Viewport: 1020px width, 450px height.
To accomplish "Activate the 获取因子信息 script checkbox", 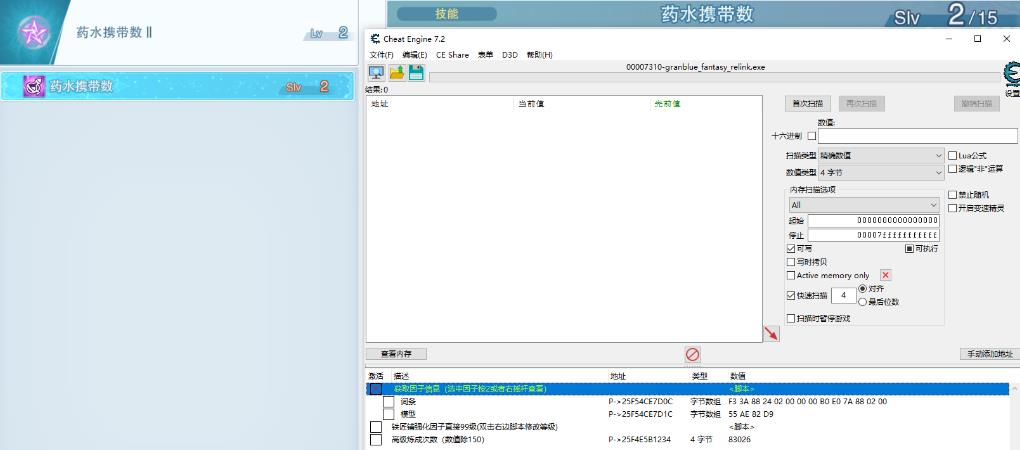I will tap(376, 389).
